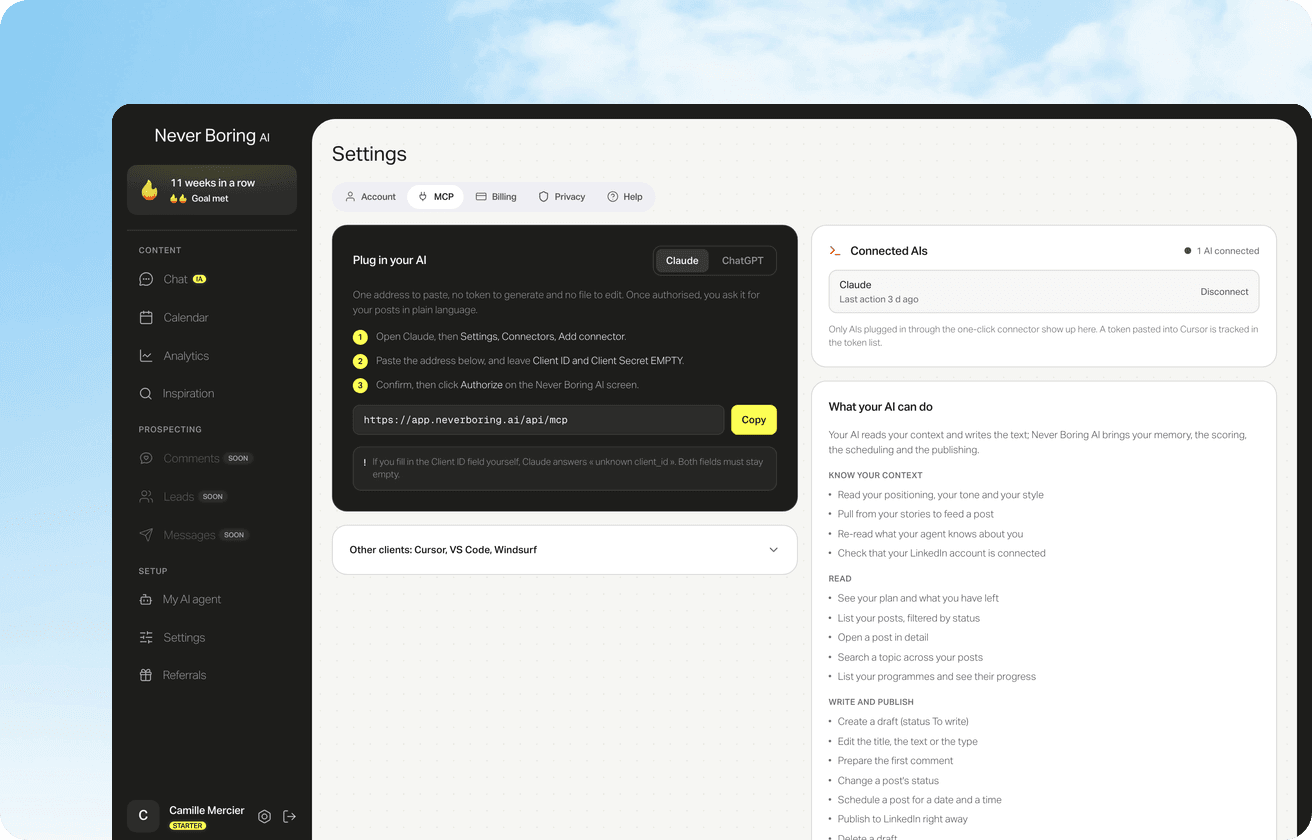
Task: Click "List your programmes and see their progress"
Action: click(x=937, y=676)
